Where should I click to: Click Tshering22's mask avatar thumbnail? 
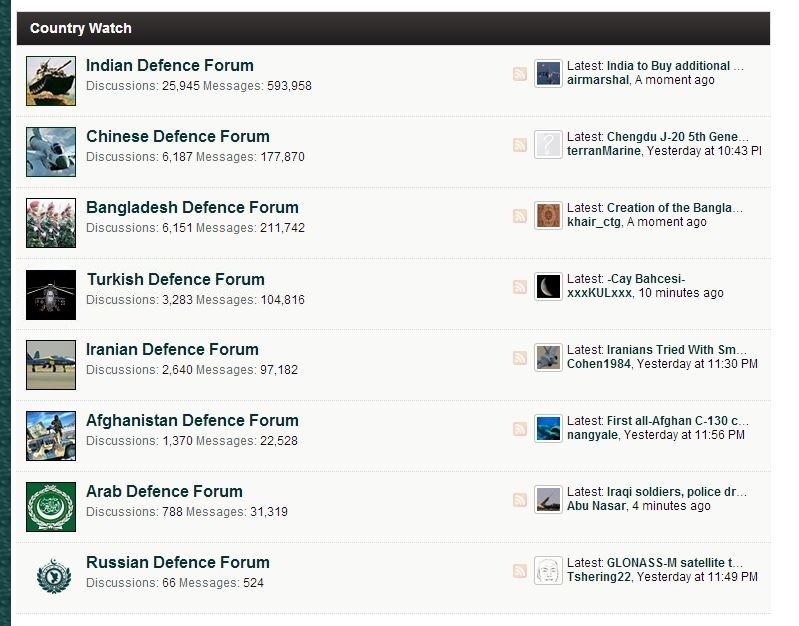(548, 570)
